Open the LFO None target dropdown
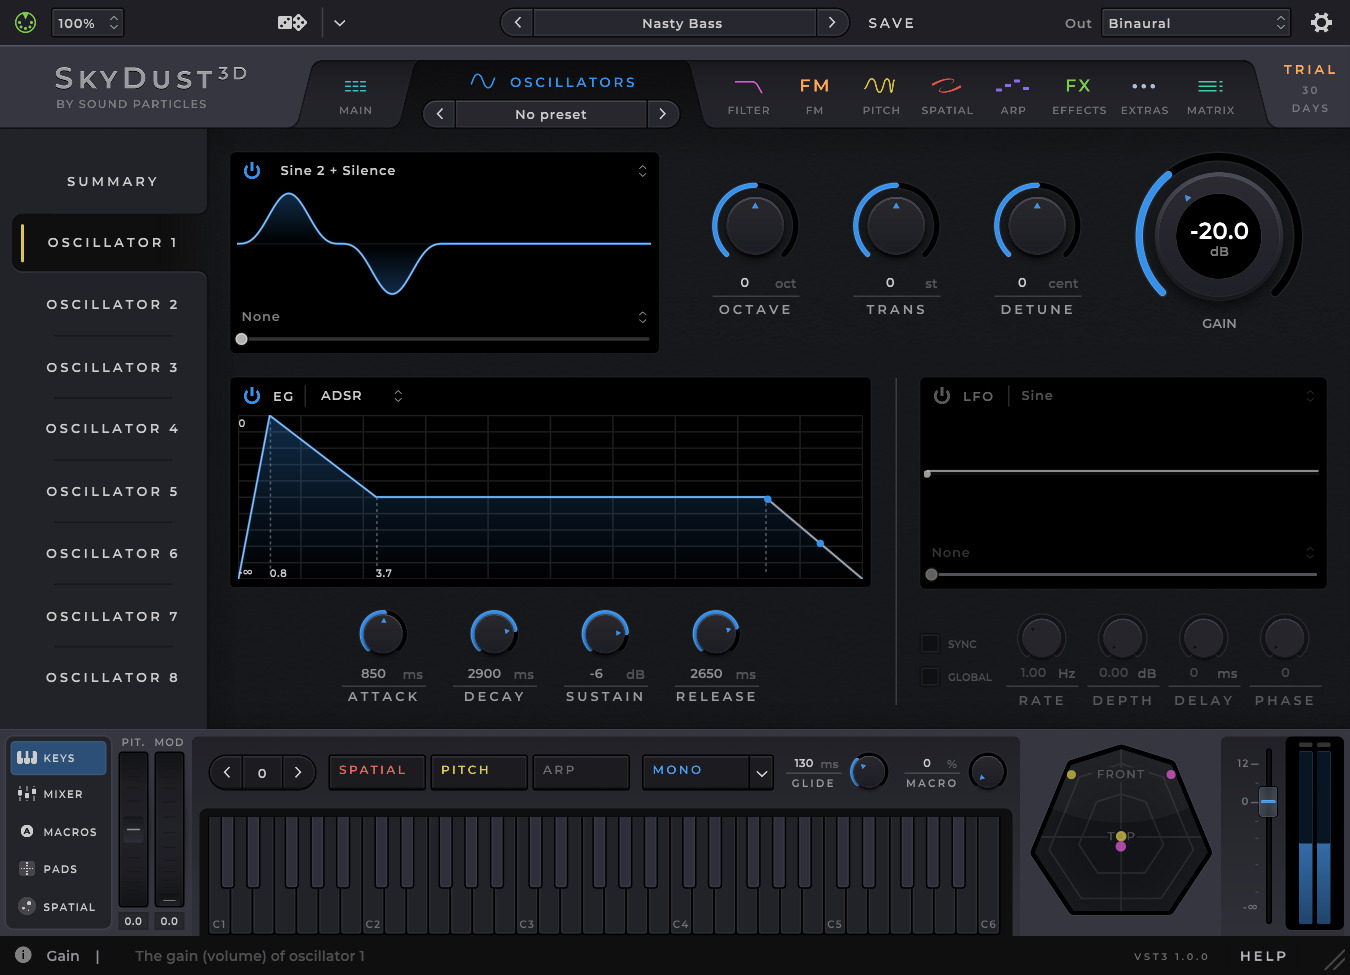This screenshot has width=1350, height=975. (1123, 552)
